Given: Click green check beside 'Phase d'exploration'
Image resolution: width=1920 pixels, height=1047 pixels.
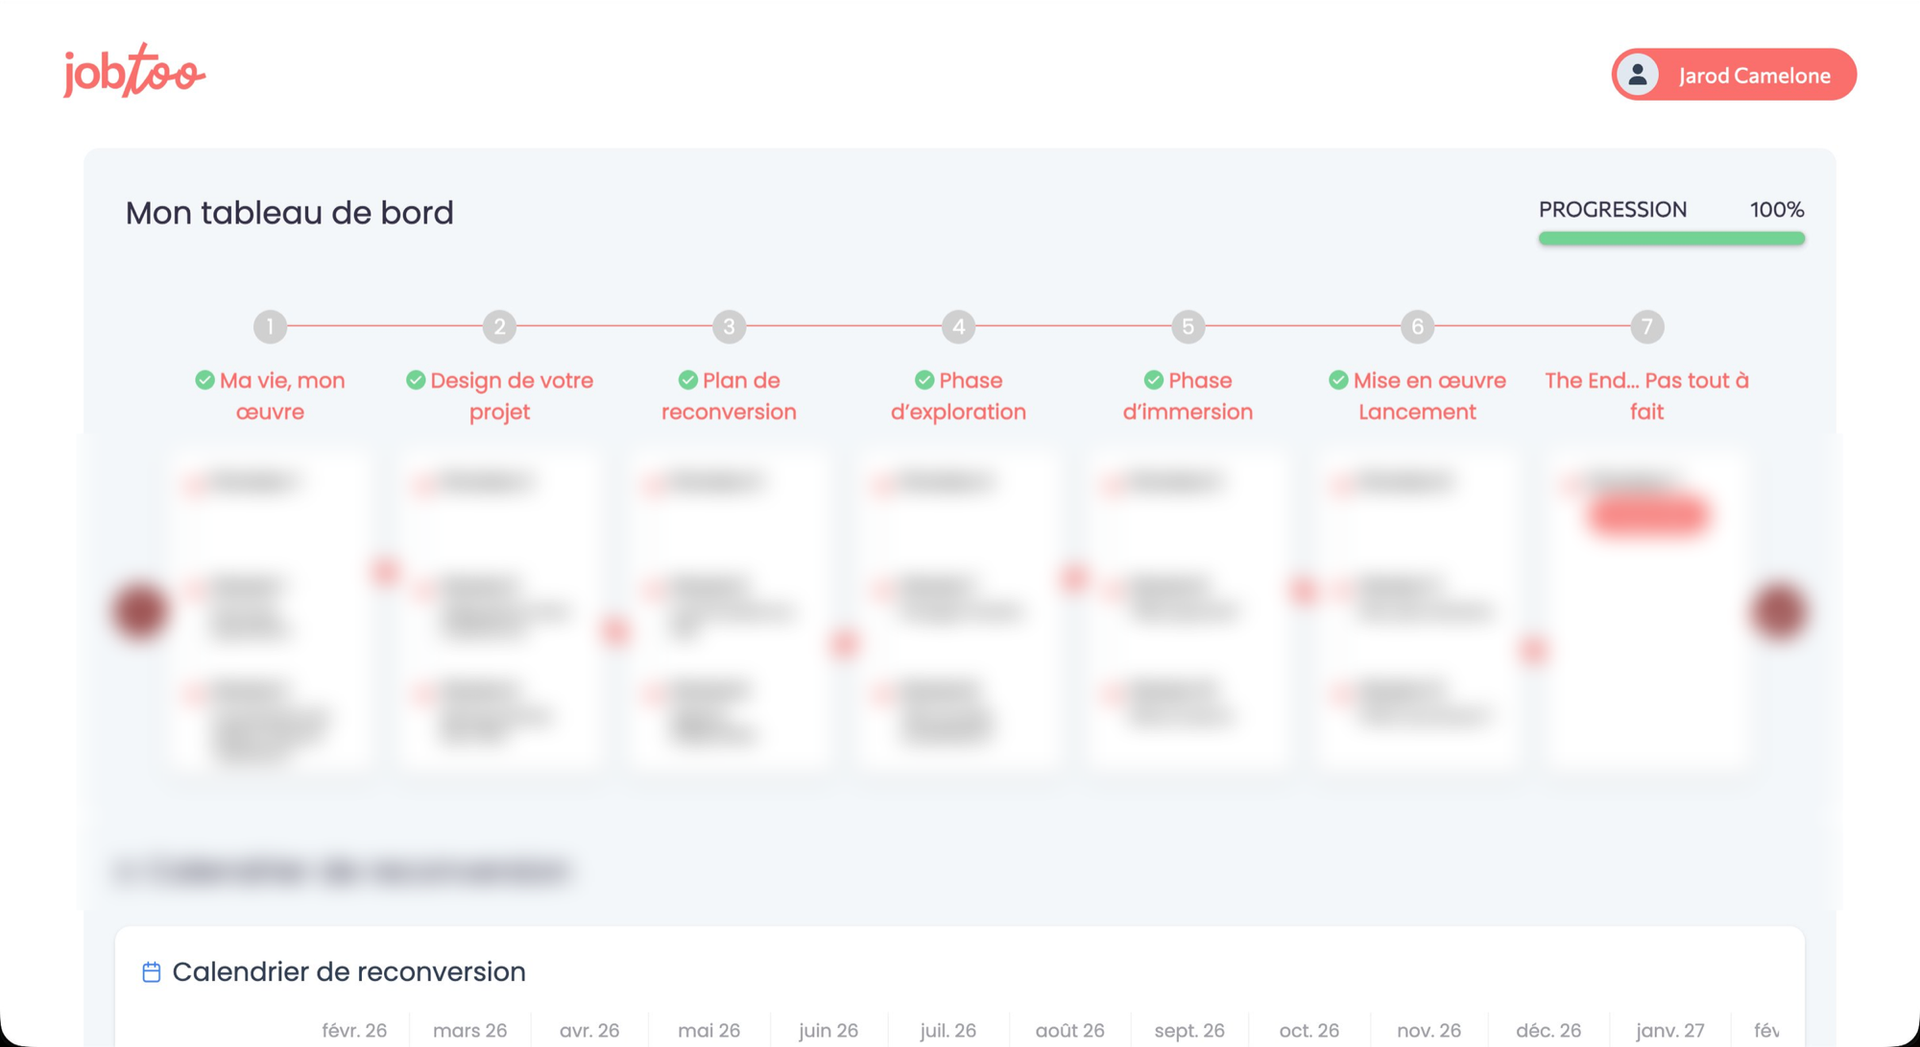Looking at the screenshot, I should click(925, 380).
